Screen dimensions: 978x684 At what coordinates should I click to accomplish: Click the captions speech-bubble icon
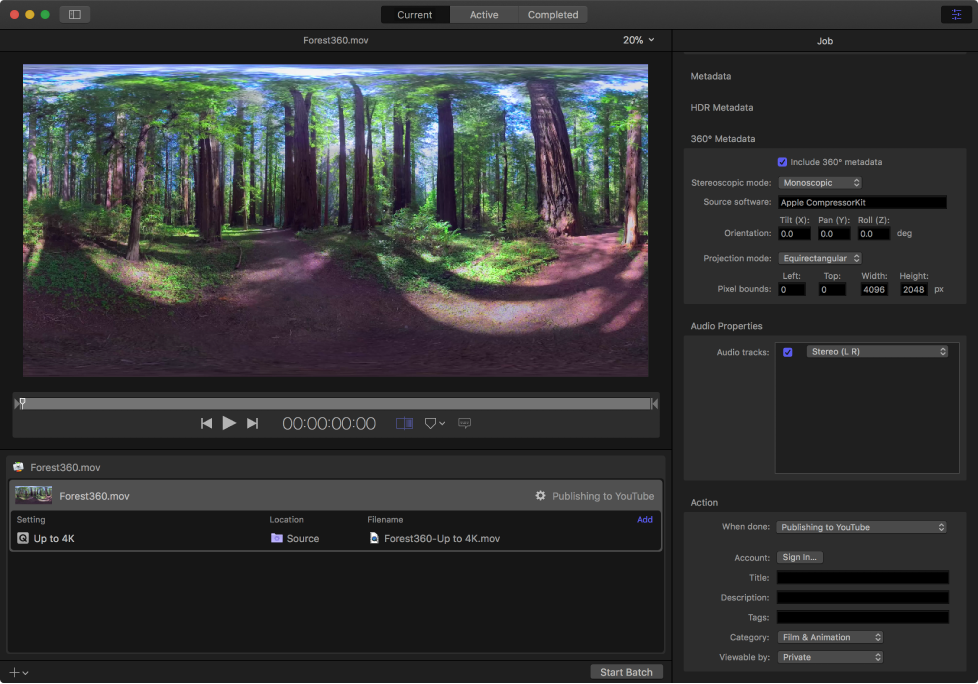click(465, 423)
